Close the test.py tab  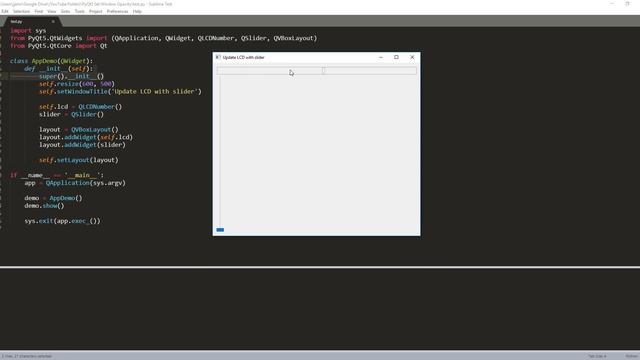coord(53,21)
